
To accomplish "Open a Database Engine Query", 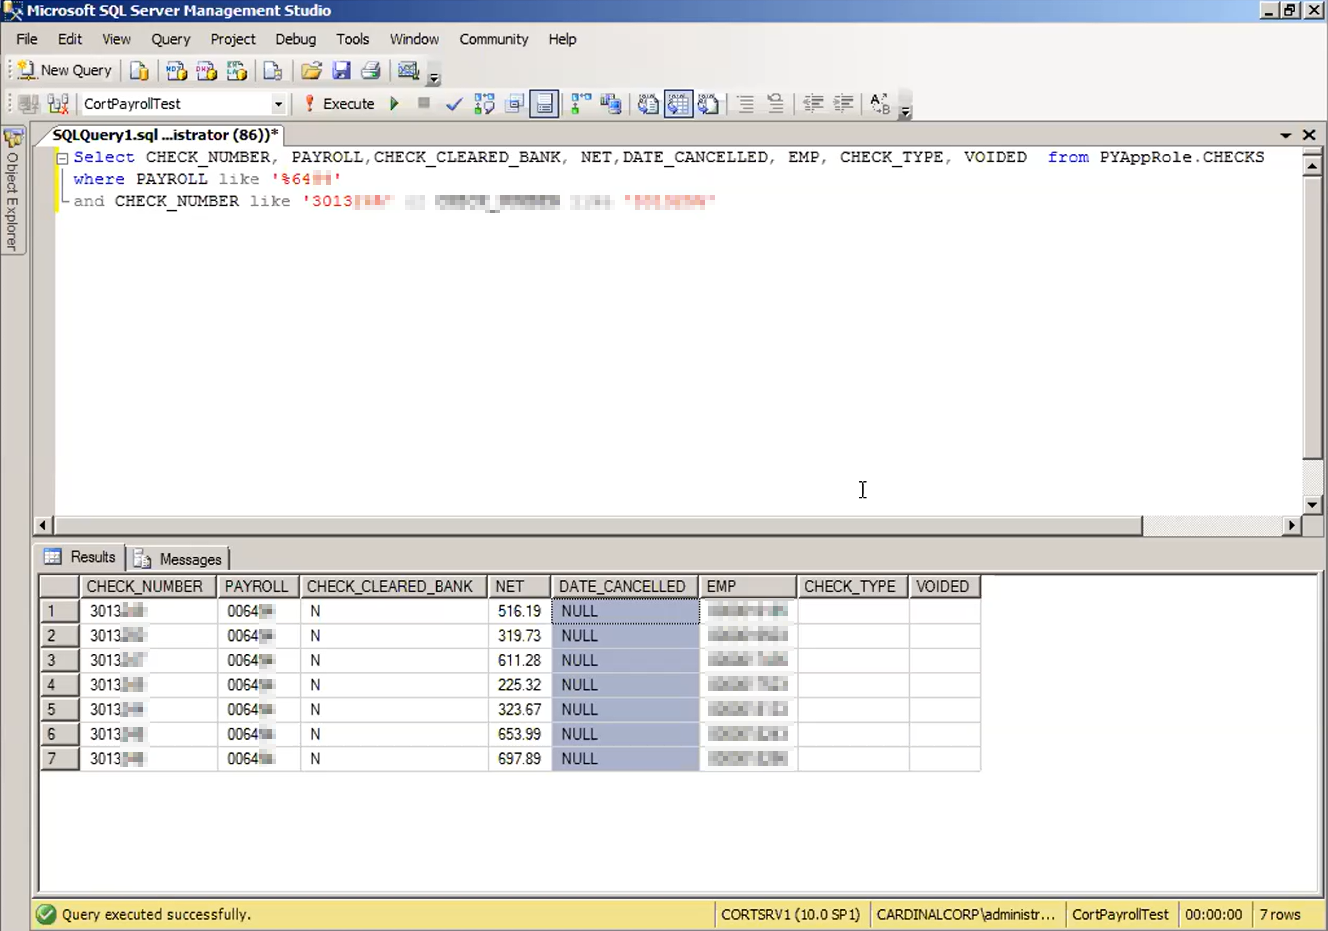I will (x=139, y=71).
